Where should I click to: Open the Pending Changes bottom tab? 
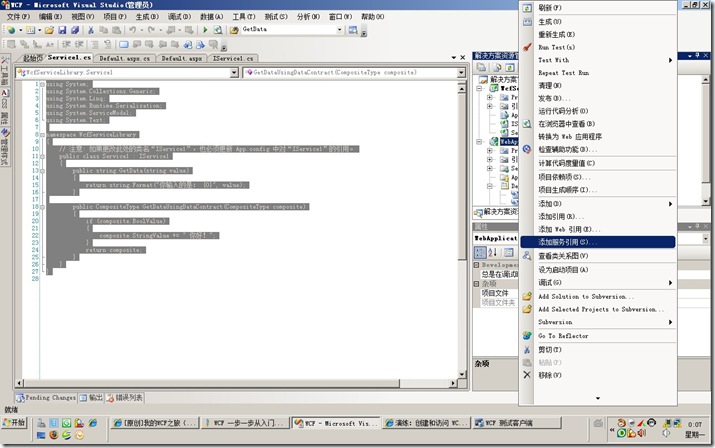coord(46,398)
